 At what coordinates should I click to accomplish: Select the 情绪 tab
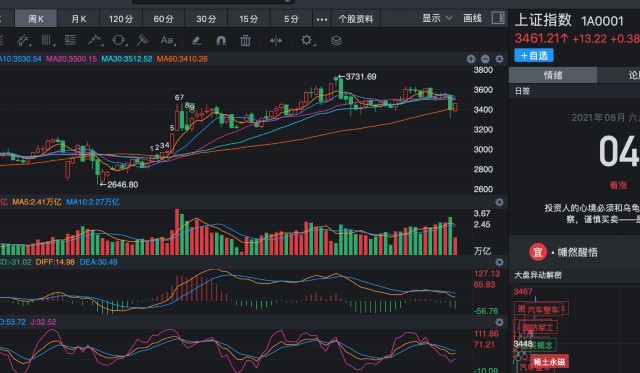[553, 75]
